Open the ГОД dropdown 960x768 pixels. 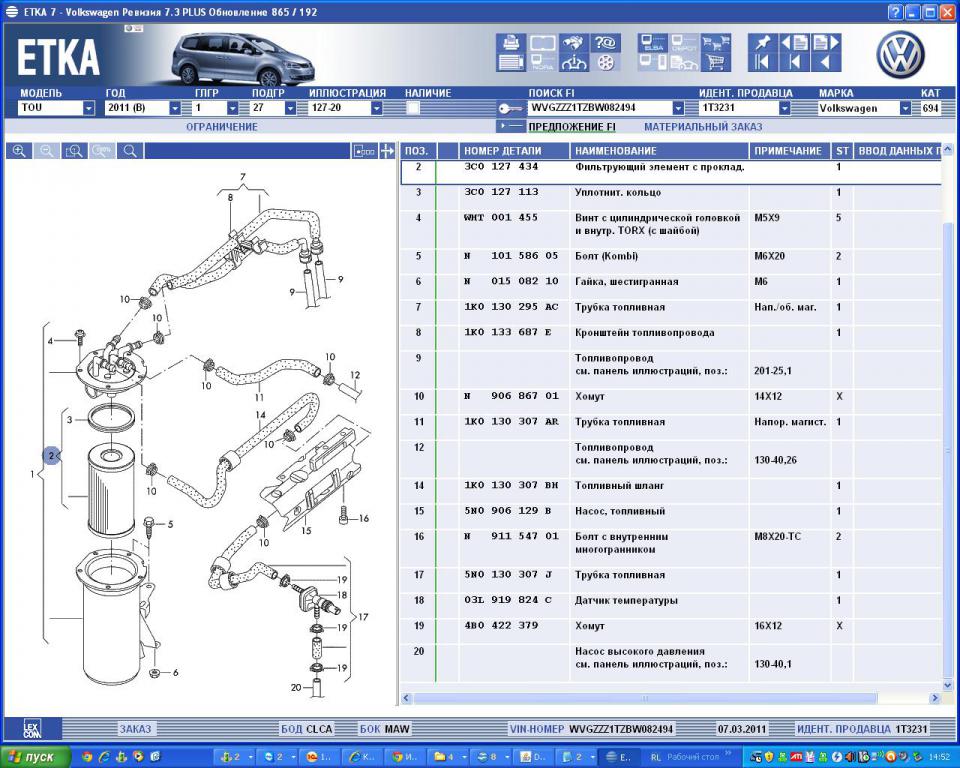click(x=175, y=108)
